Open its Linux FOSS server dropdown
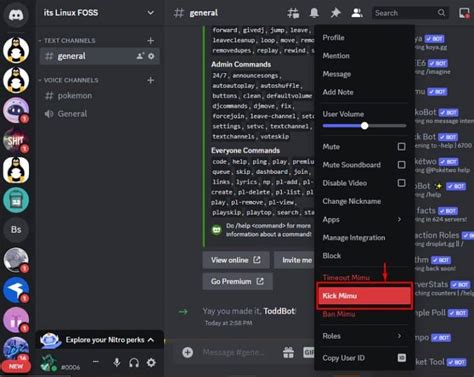The width and height of the screenshot is (474, 377). pyautogui.click(x=151, y=13)
